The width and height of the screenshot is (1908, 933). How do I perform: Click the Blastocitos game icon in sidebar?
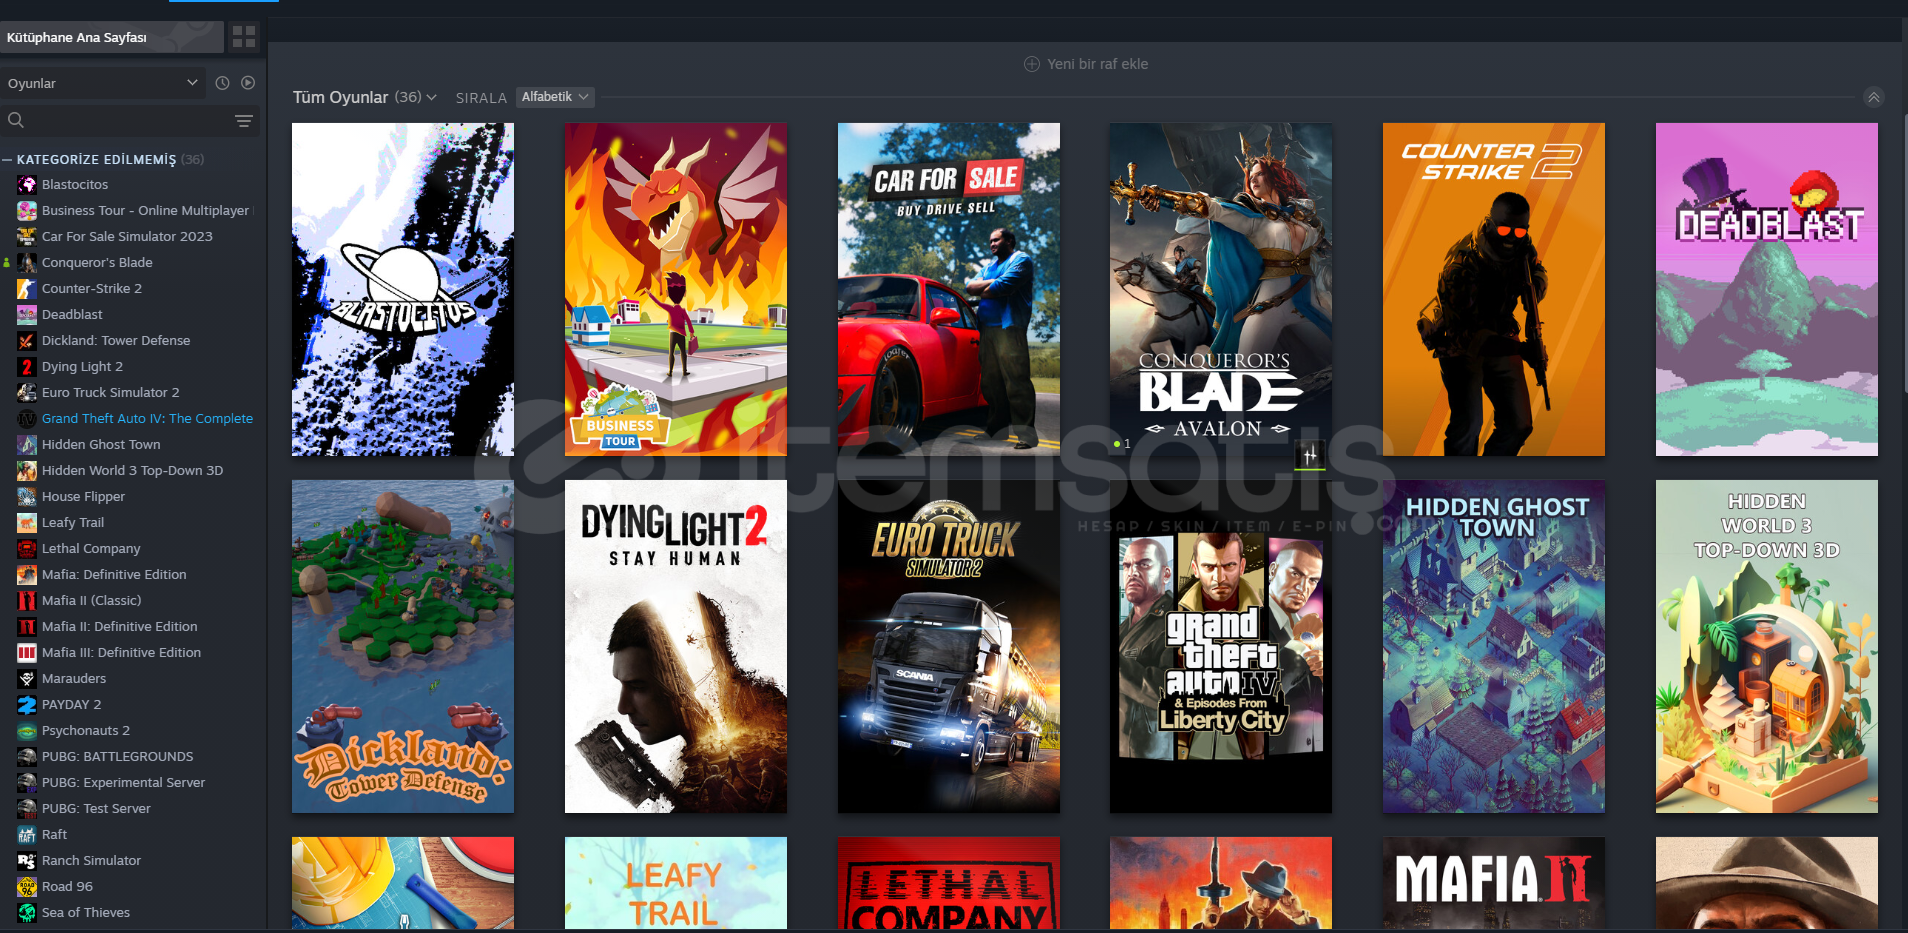pos(27,184)
